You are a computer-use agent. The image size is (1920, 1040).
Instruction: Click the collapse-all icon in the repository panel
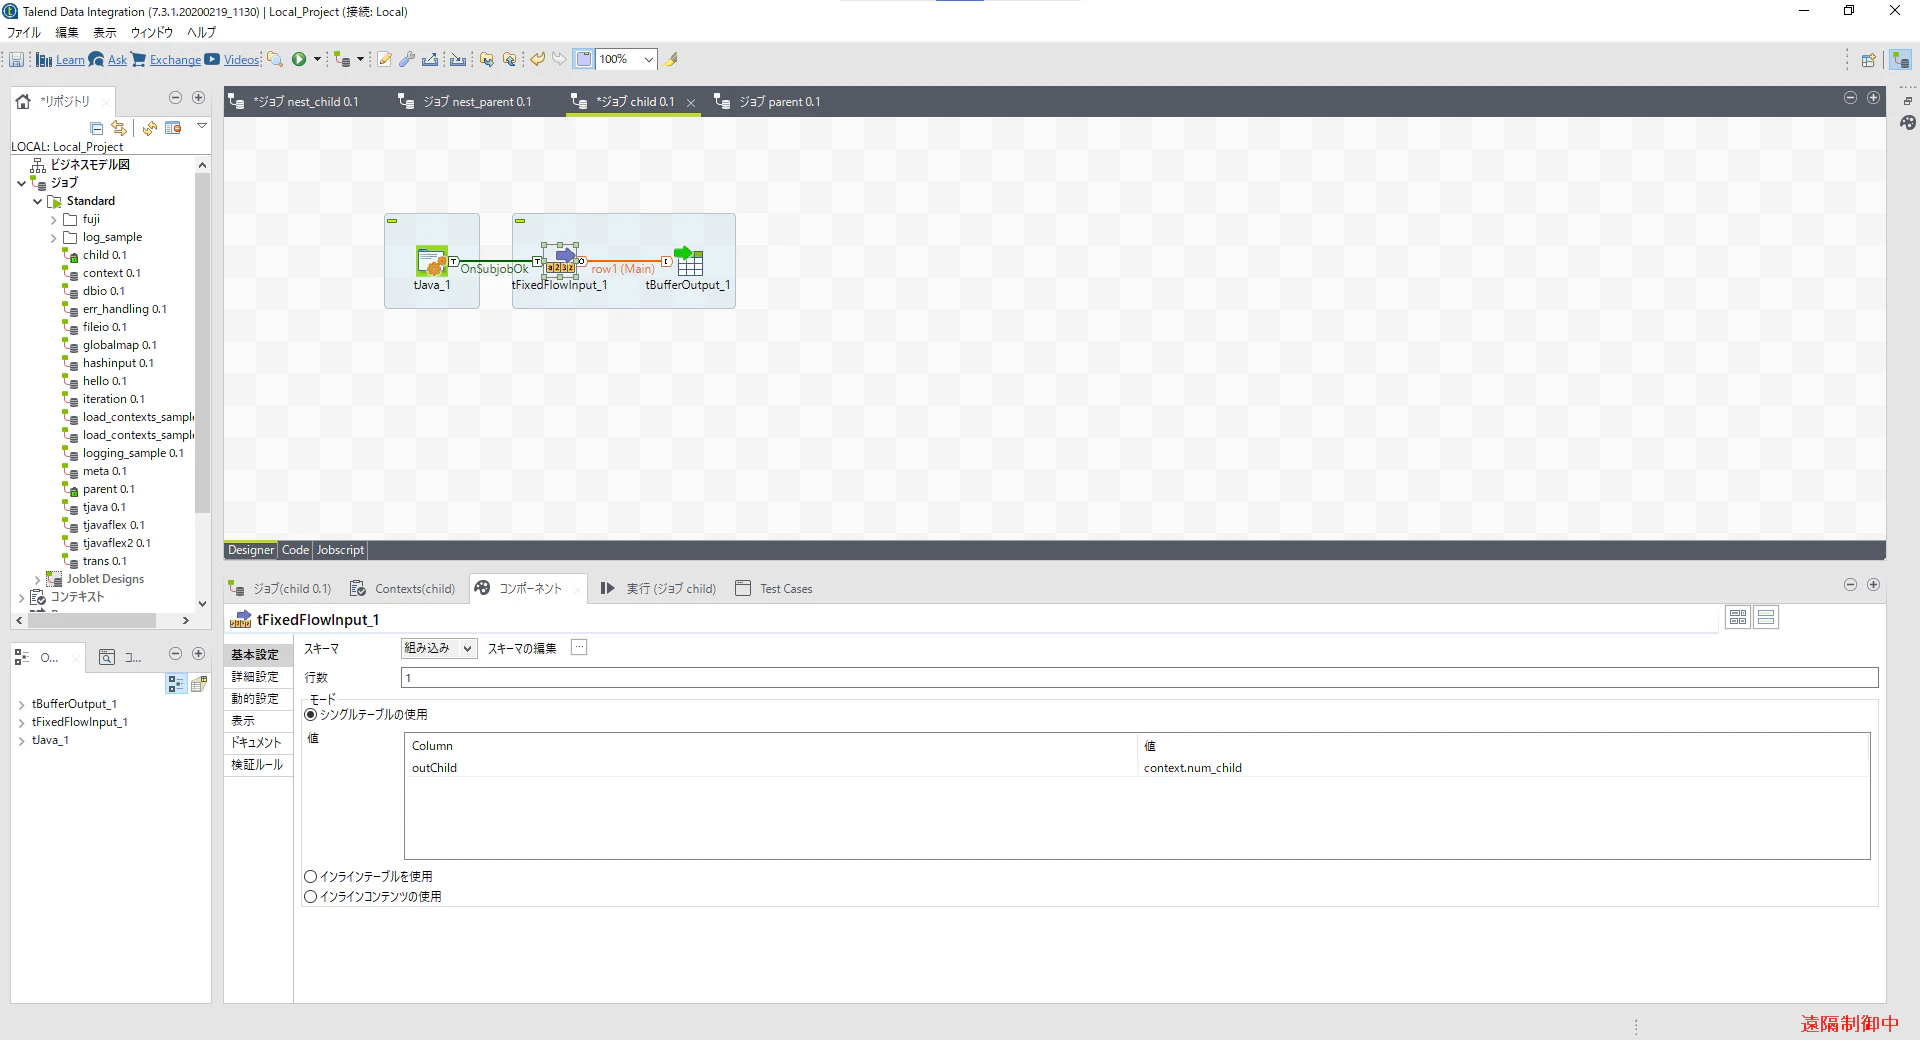(x=97, y=128)
